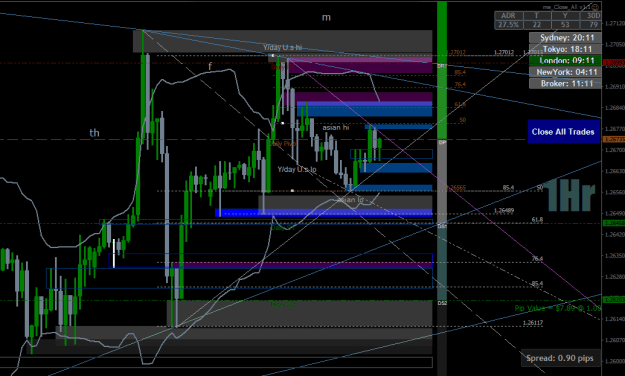Click the Spread: 0.90 pips label
The height and width of the screenshot is (376, 625).
pos(560,358)
